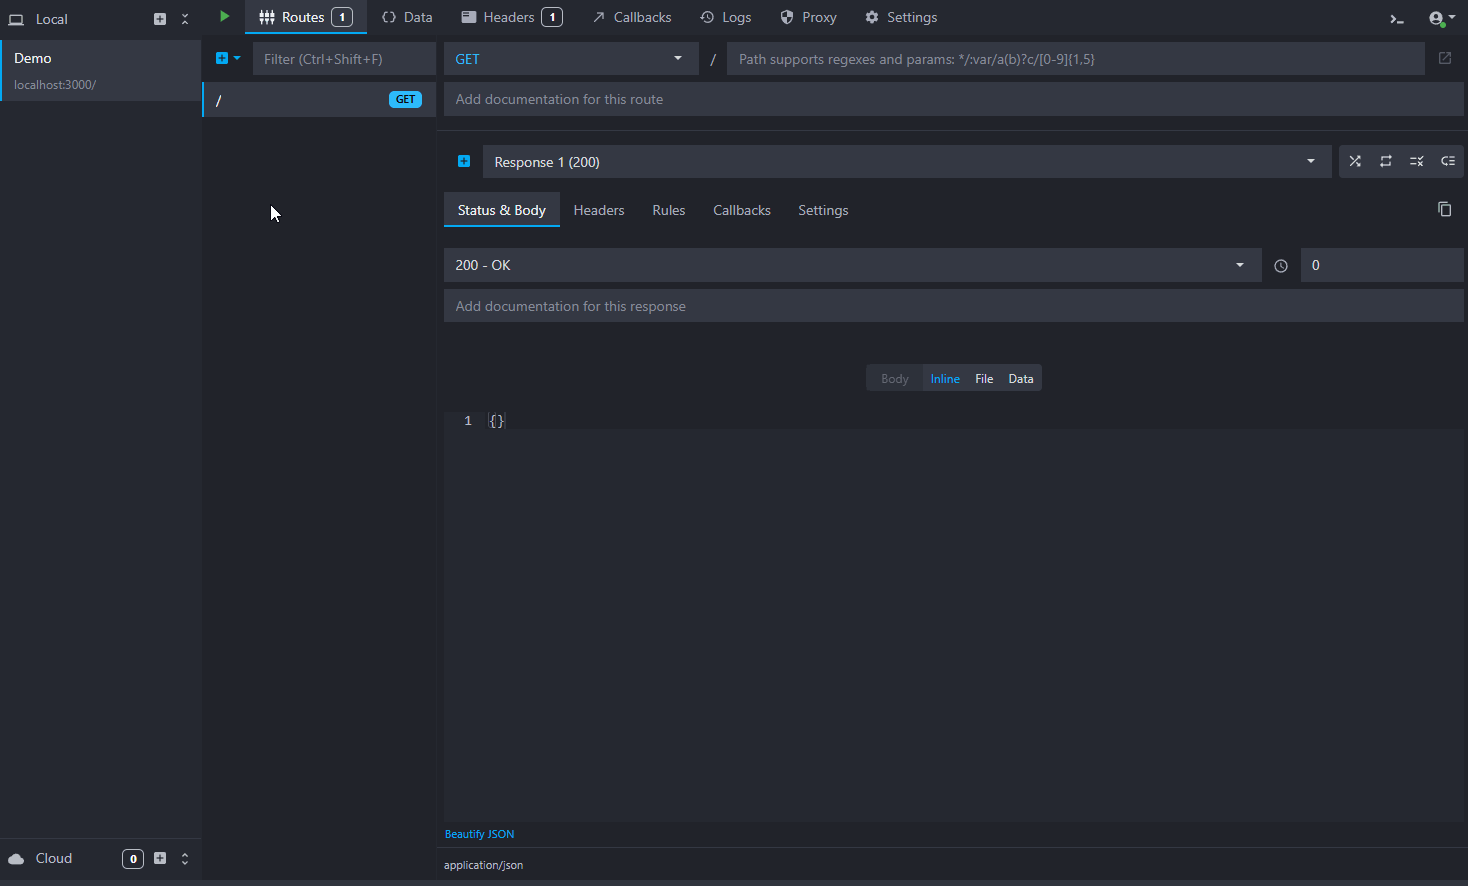
Task: Click the Beautify JSON link
Action: 480,834
